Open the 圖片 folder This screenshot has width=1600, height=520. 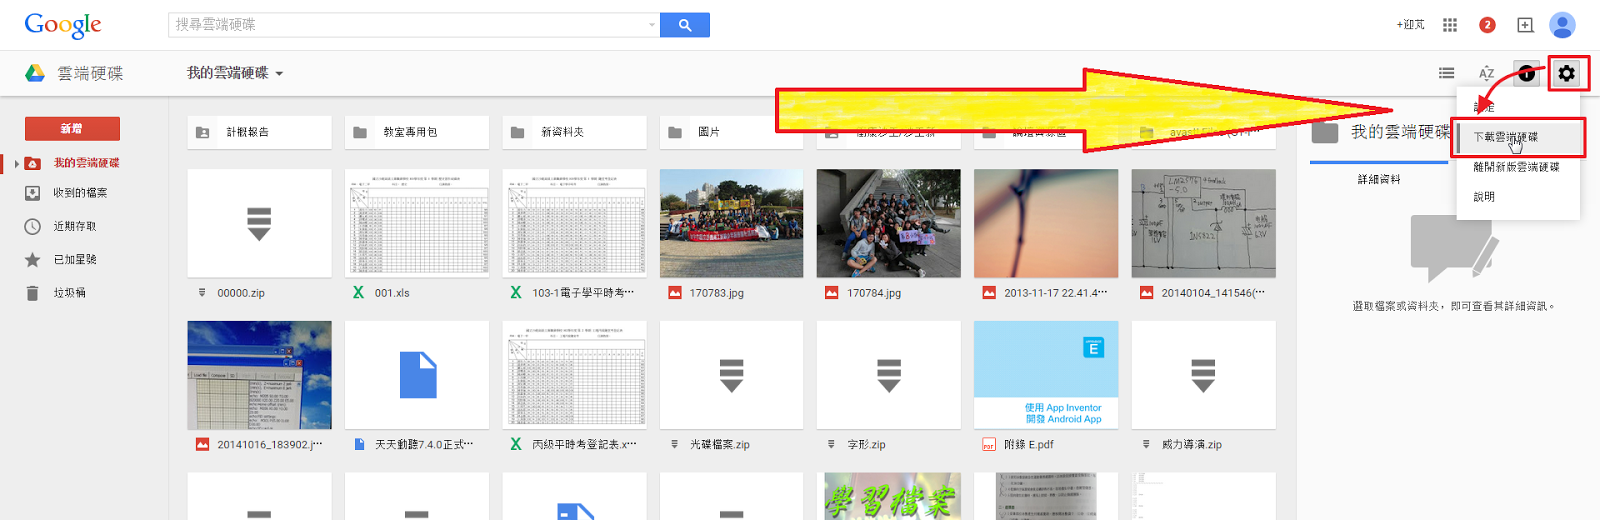(732, 132)
